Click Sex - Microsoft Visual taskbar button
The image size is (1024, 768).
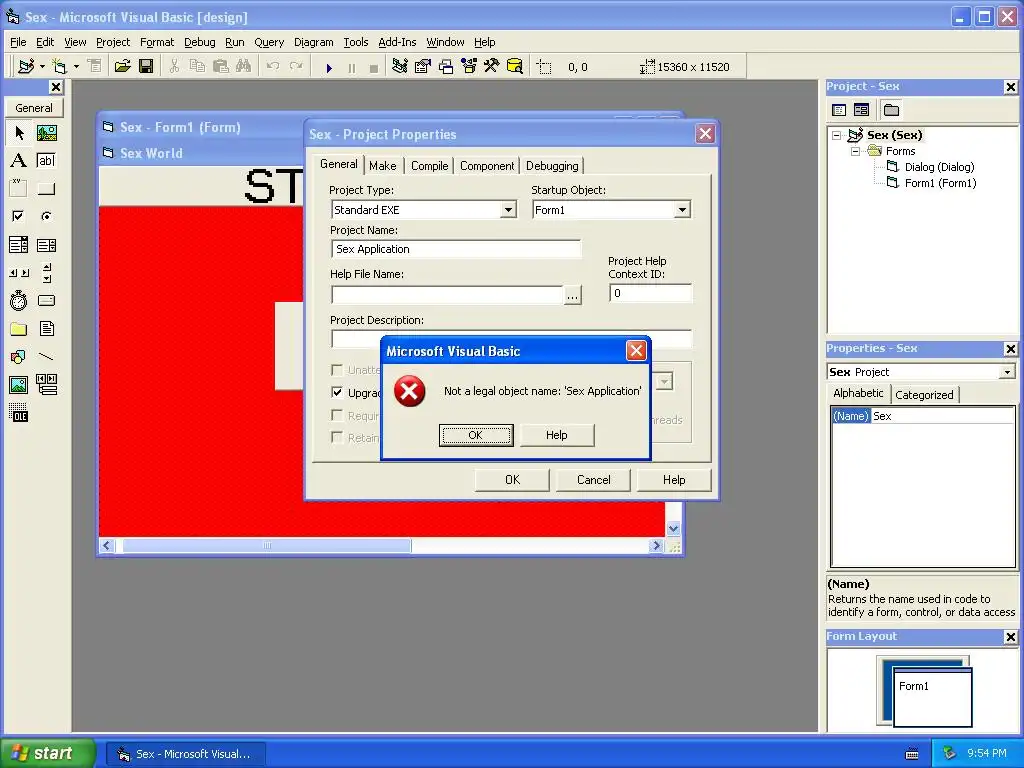click(x=185, y=754)
